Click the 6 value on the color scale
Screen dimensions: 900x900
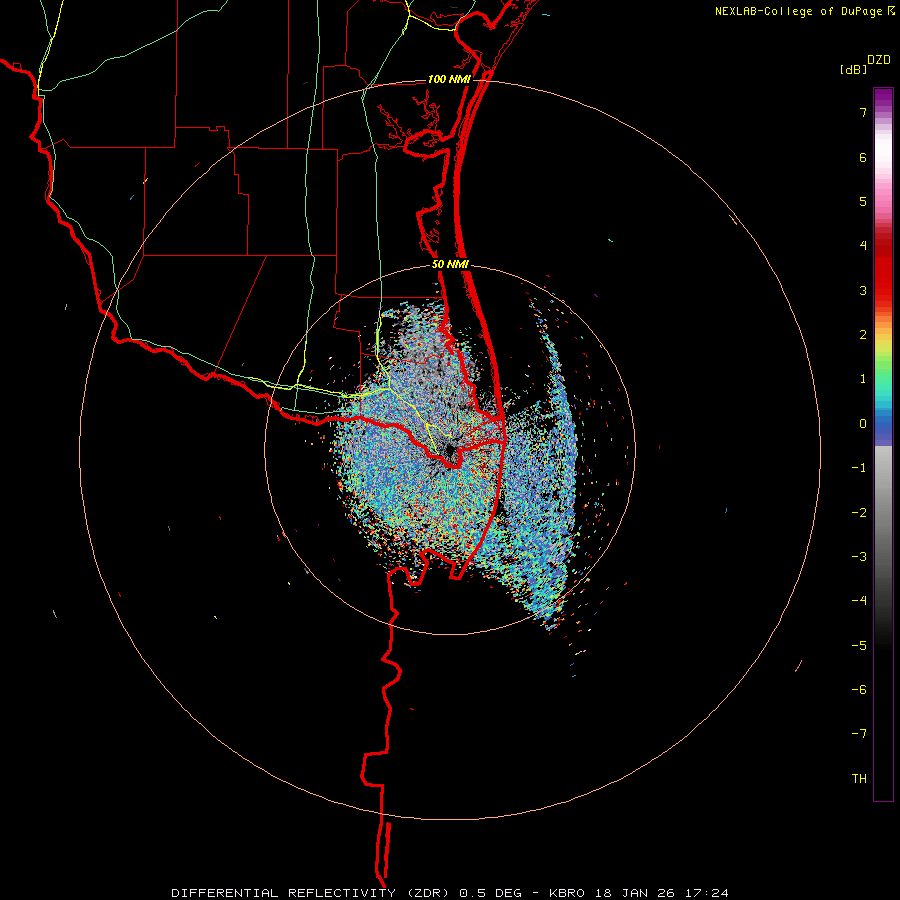[x=863, y=157]
